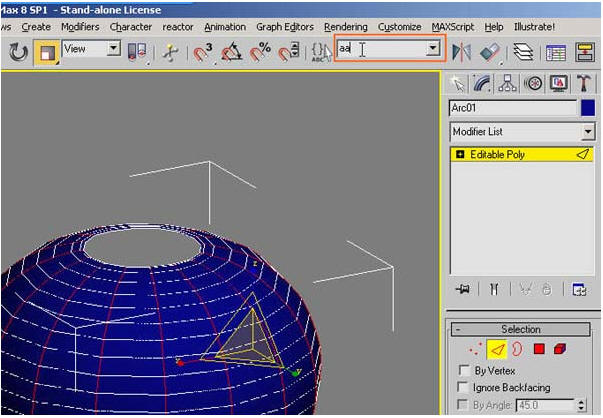Collapse the Selection rollout
The image size is (603, 418).
(x=520, y=330)
